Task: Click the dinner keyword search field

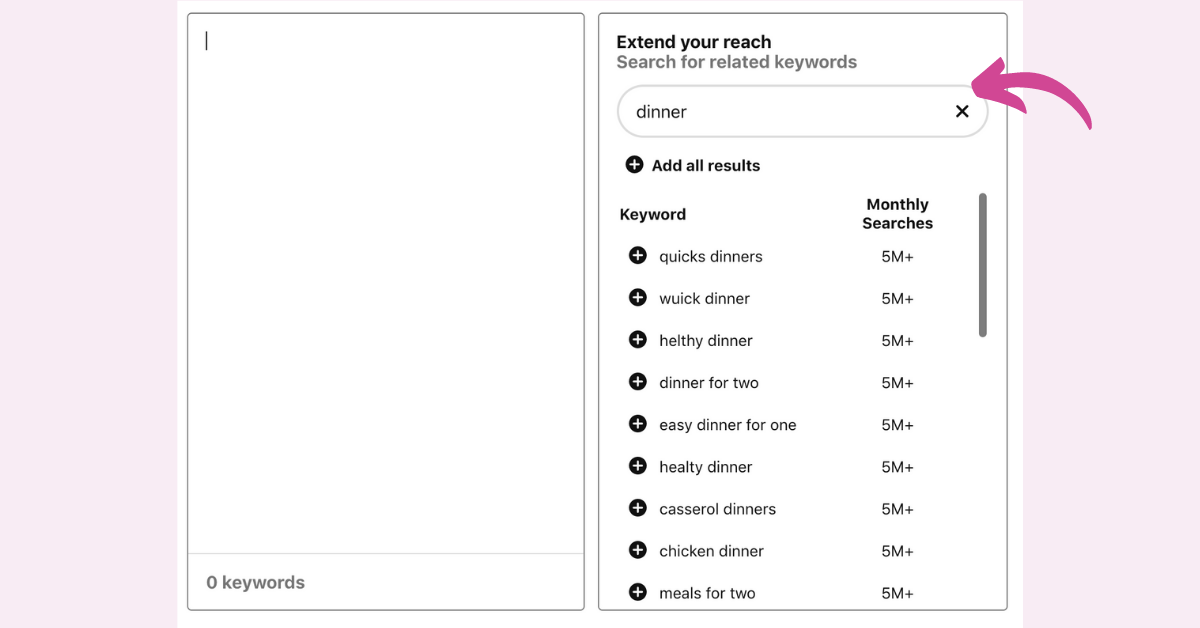Action: pos(802,111)
